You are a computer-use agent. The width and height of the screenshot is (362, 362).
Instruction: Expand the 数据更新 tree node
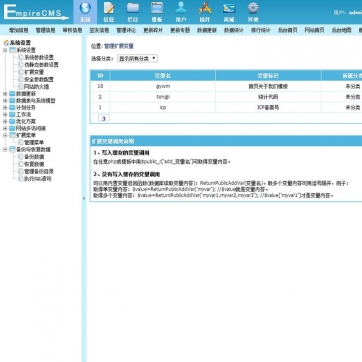pos(5,94)
